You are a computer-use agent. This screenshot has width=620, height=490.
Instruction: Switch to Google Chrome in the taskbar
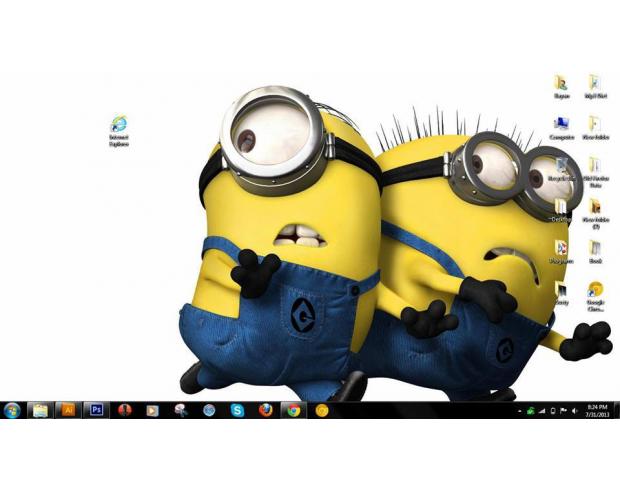click(x=293, y=411)
